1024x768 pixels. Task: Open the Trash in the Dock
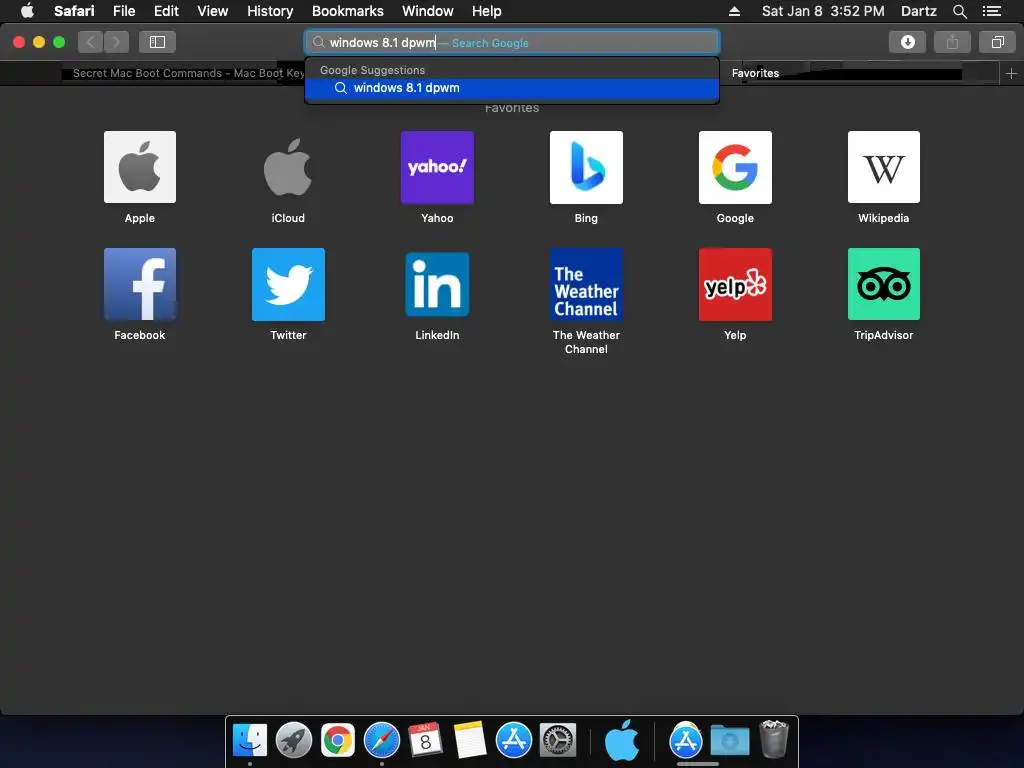(x=774, y=739)
